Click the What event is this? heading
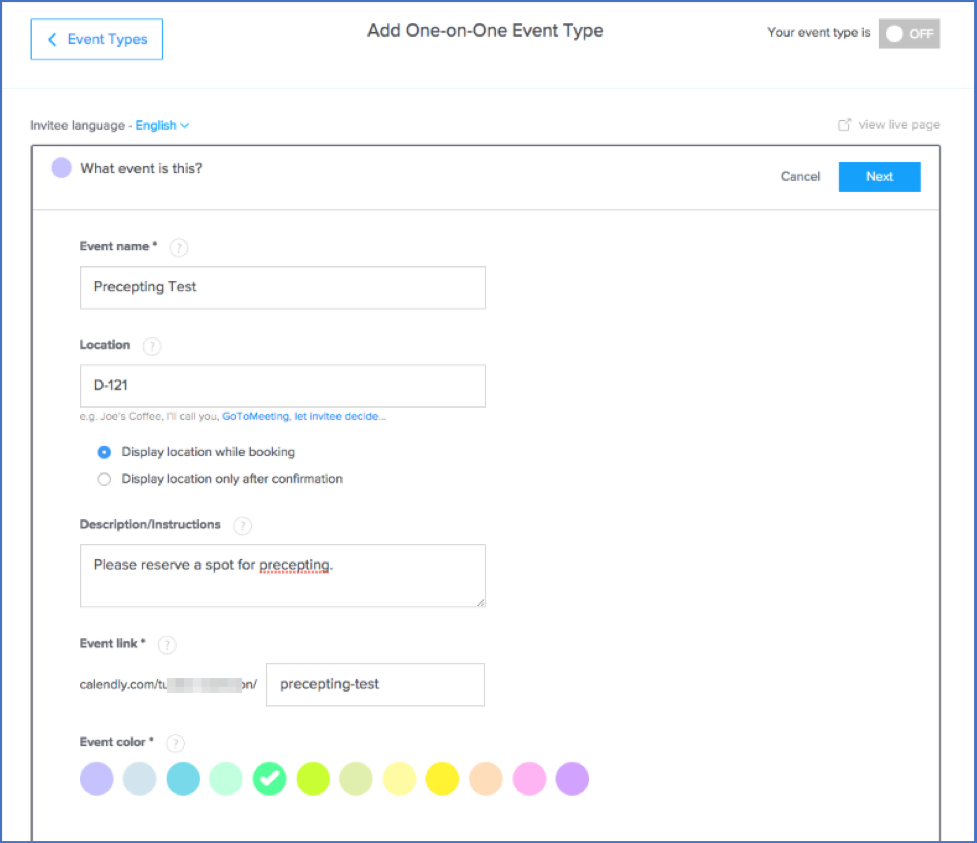Viewport: 977px width, 843px height. pyautogui.click(x=141, y=168)
